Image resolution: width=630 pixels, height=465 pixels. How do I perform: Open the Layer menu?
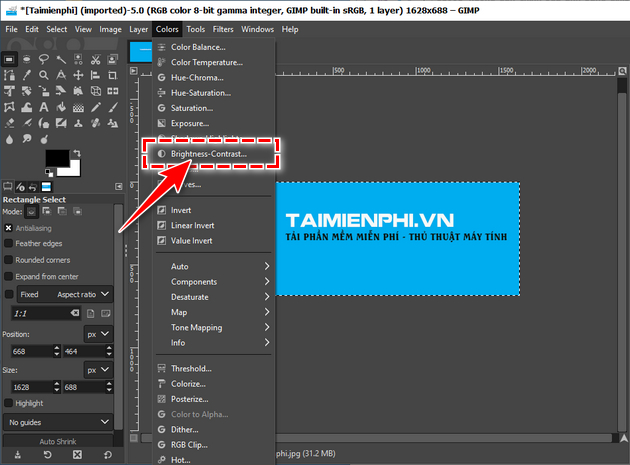tap(139, 29)
